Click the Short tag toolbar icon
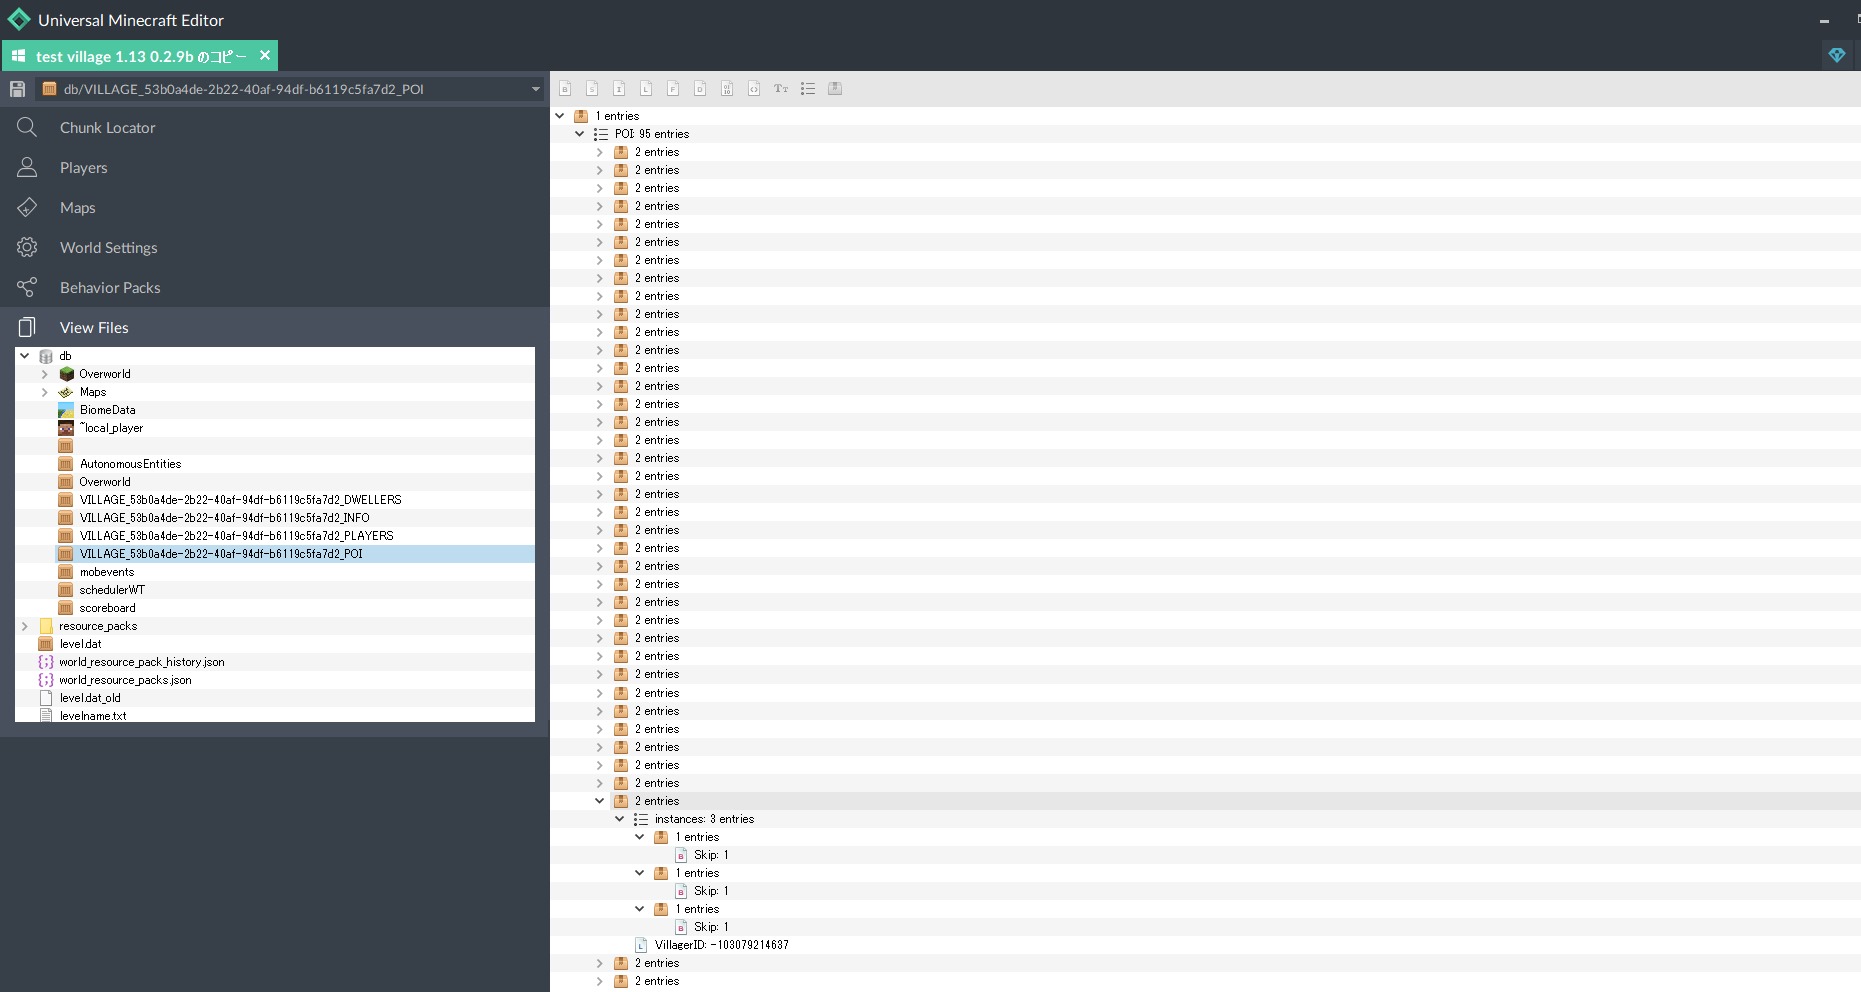1861x992 pixels. click(x=592, y=89)
